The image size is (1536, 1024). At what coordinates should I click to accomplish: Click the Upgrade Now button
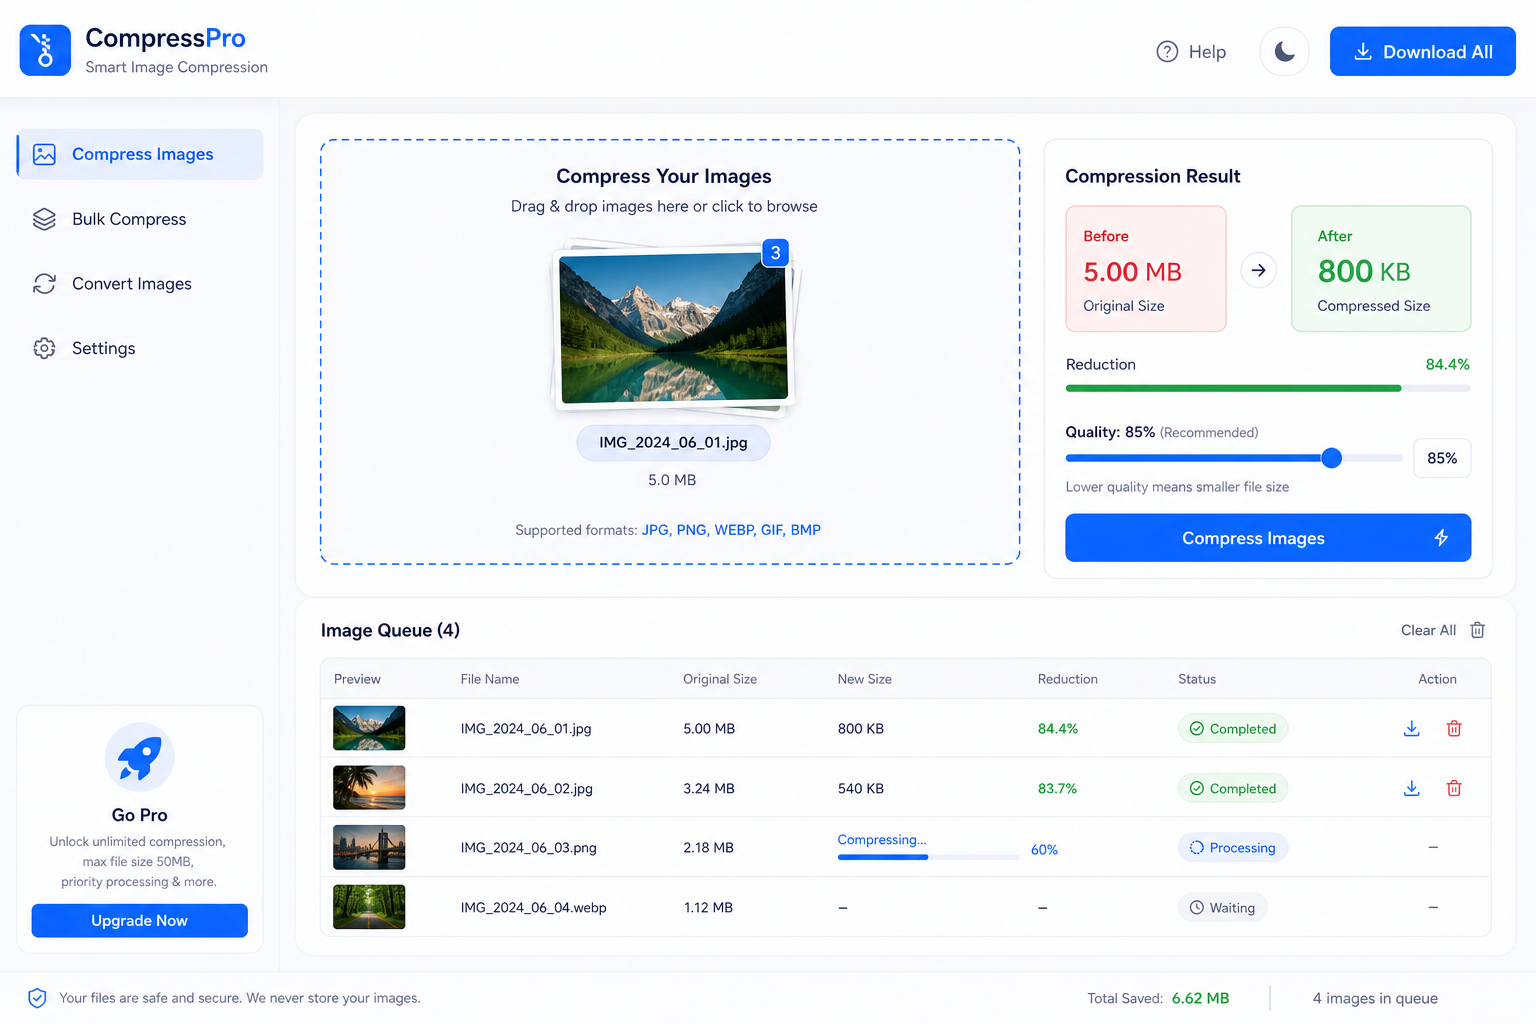tap(140, 921)
